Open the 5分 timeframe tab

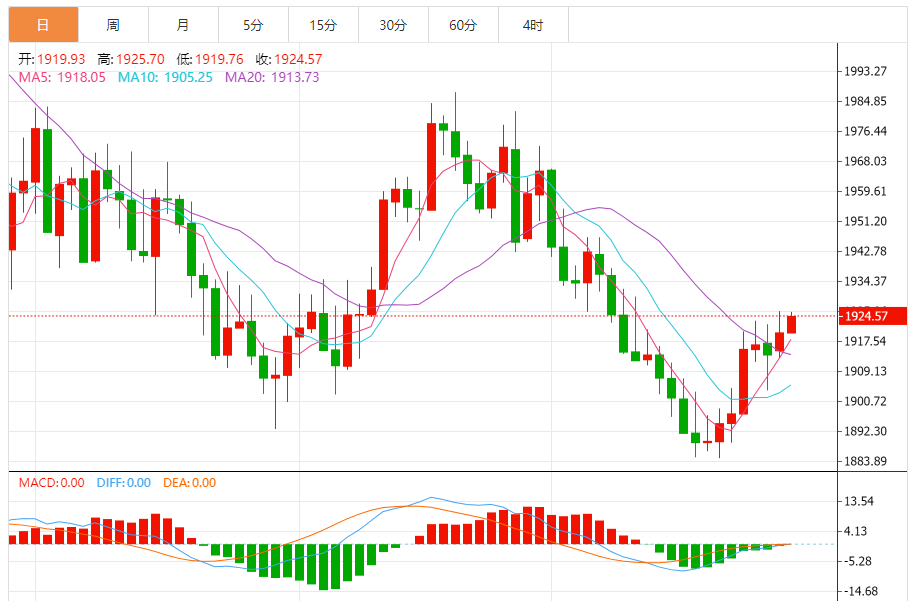click(x=254, y=25)
